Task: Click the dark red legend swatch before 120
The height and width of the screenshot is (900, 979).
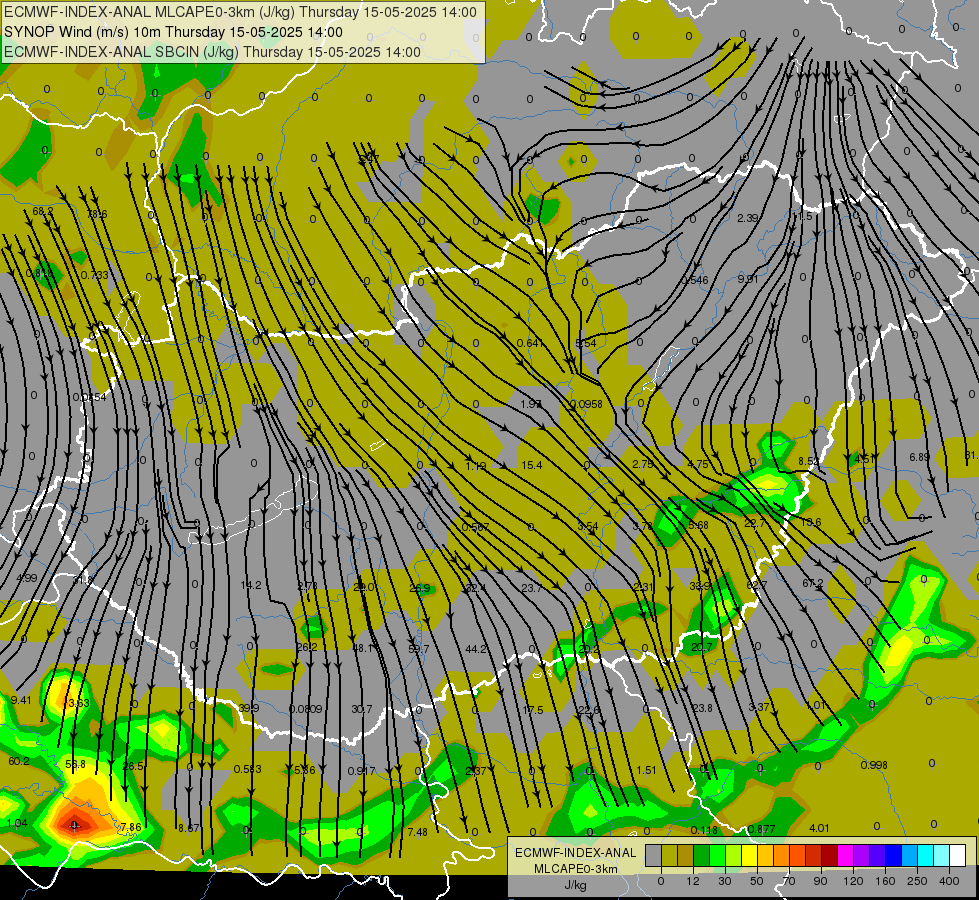Action: (829, 855)
